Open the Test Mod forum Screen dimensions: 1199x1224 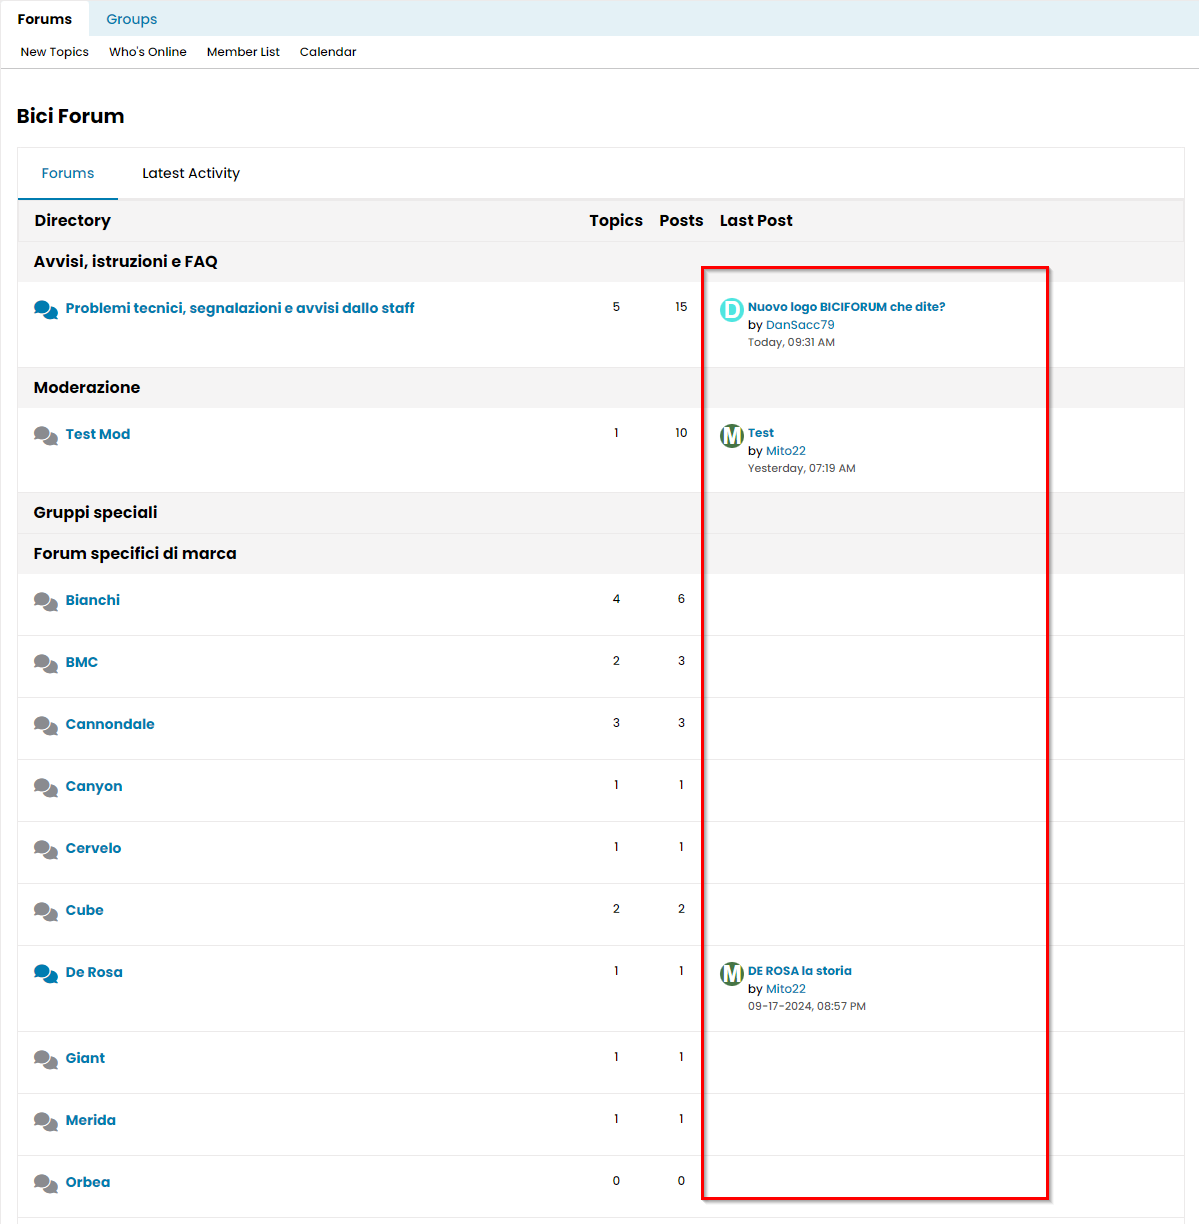(x=98, y=434)
